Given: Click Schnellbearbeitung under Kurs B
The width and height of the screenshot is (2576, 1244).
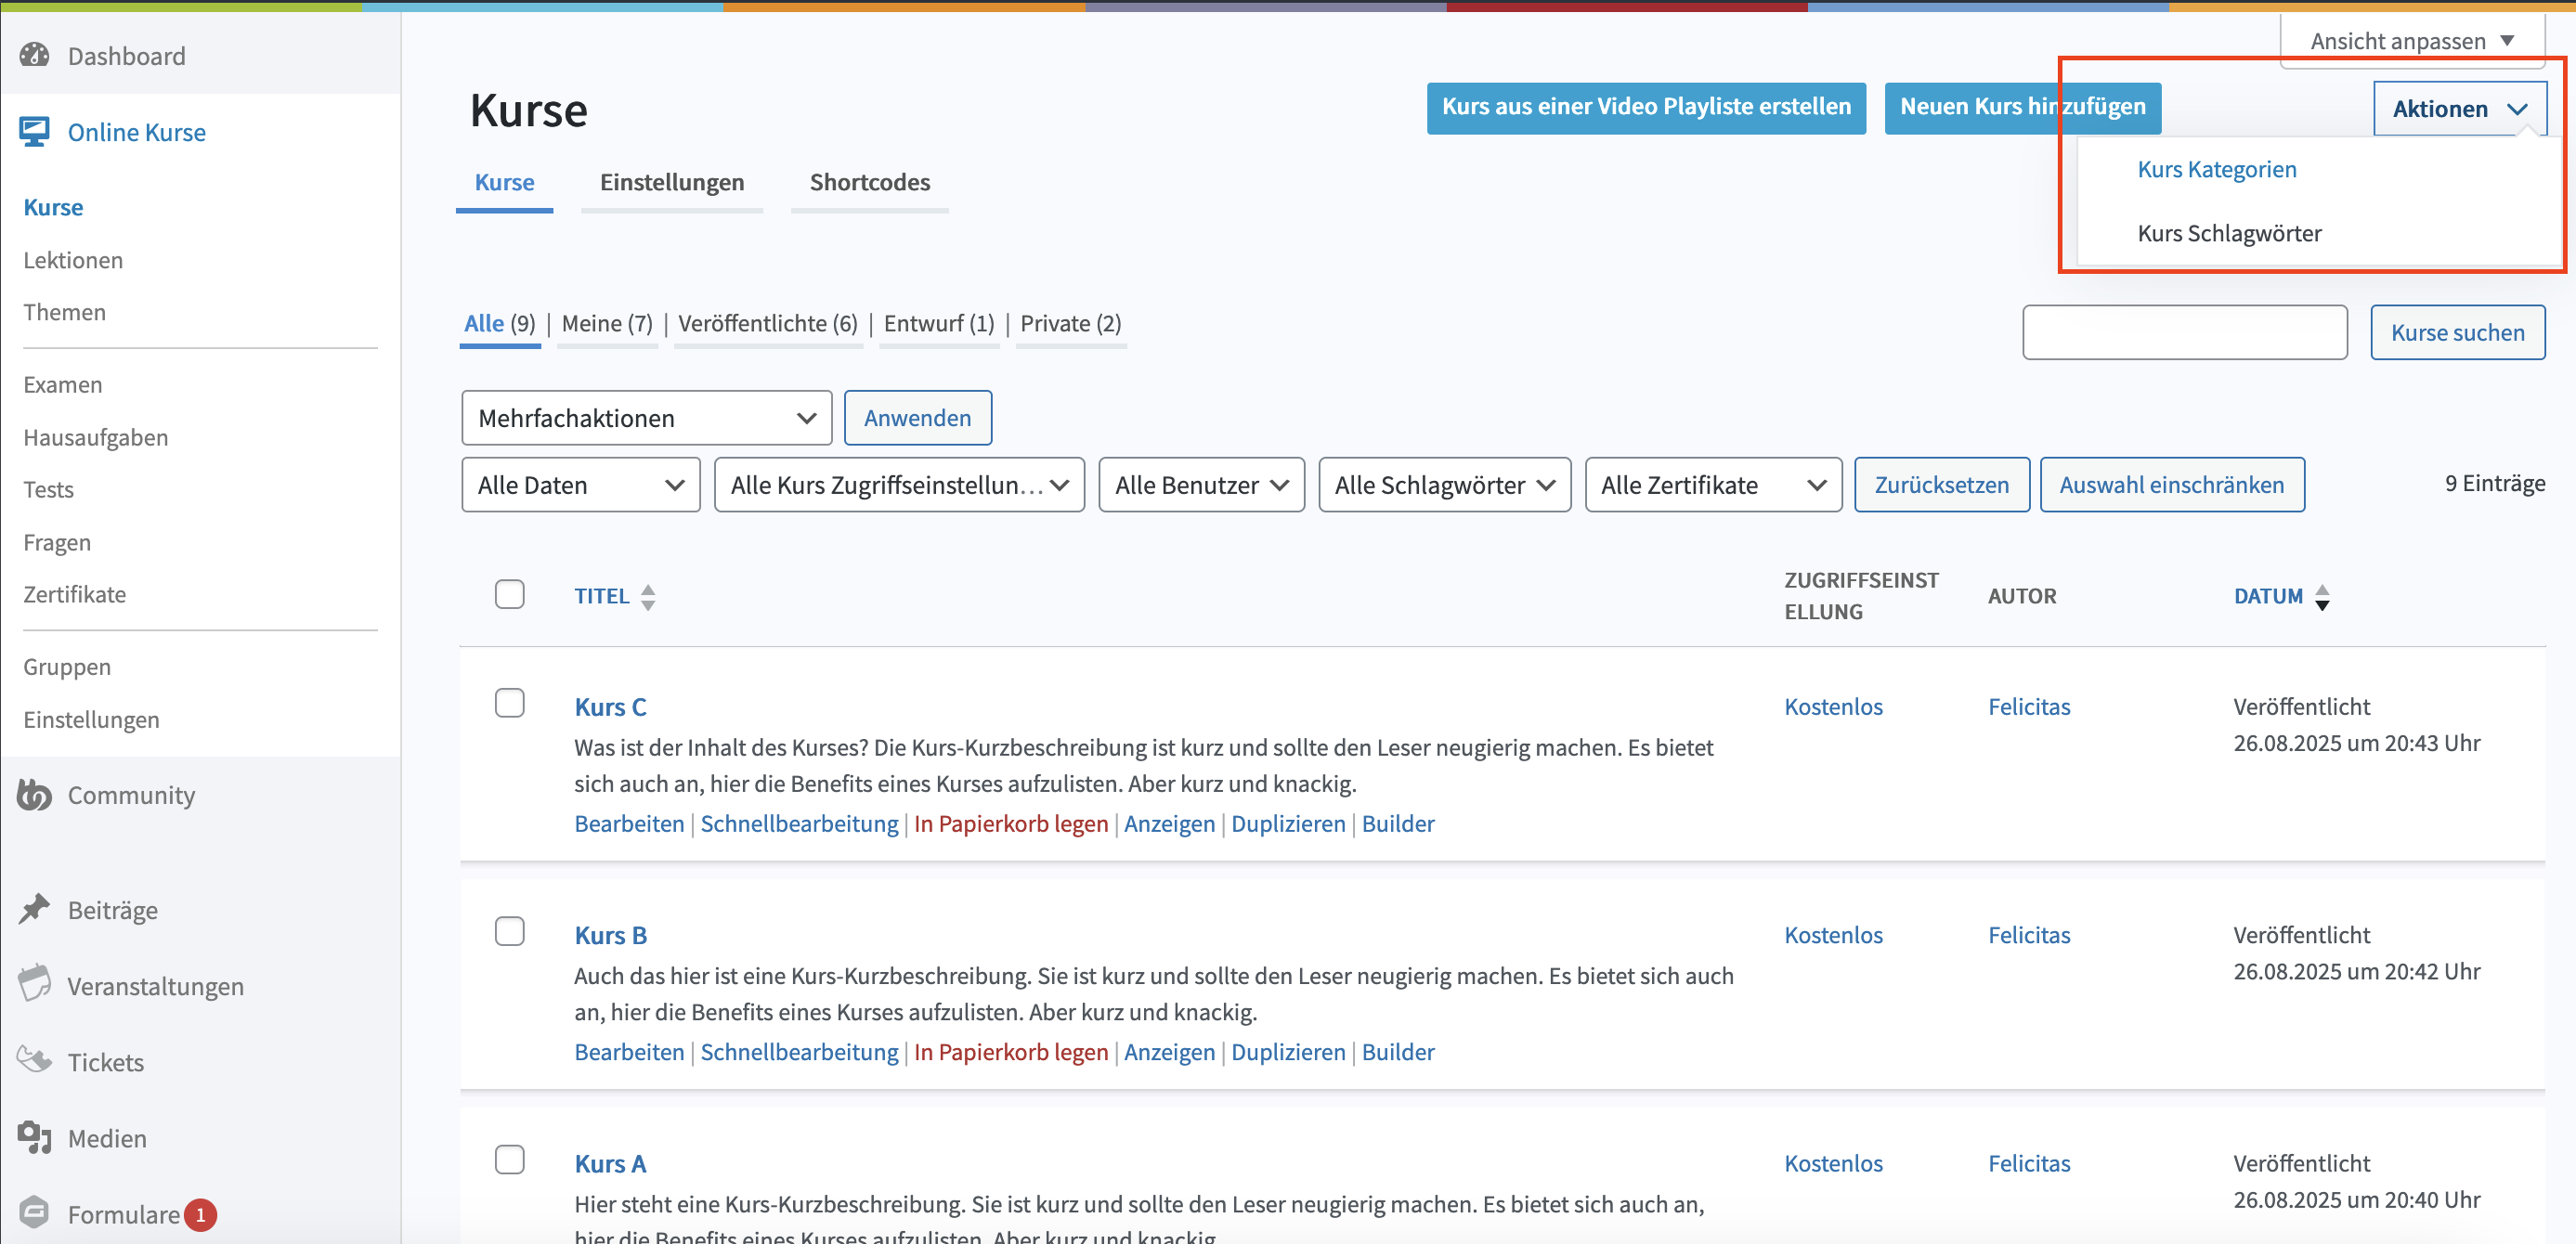Looking at the screenshot, I should coord(799,1051).
